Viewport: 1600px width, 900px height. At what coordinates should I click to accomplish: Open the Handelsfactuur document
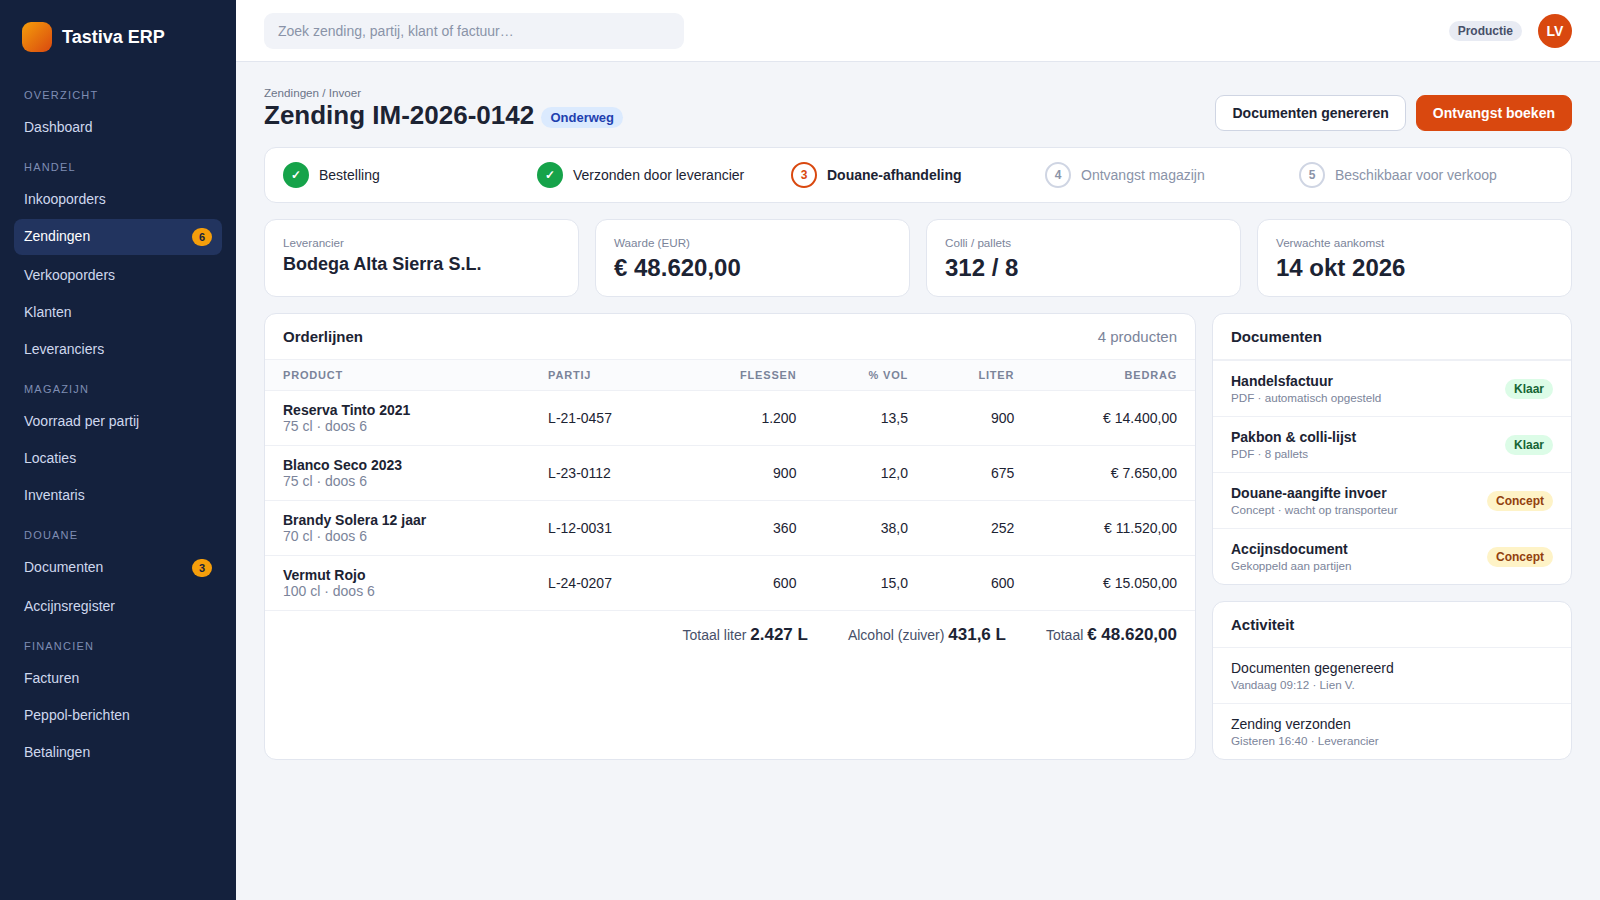(1392, 389)
